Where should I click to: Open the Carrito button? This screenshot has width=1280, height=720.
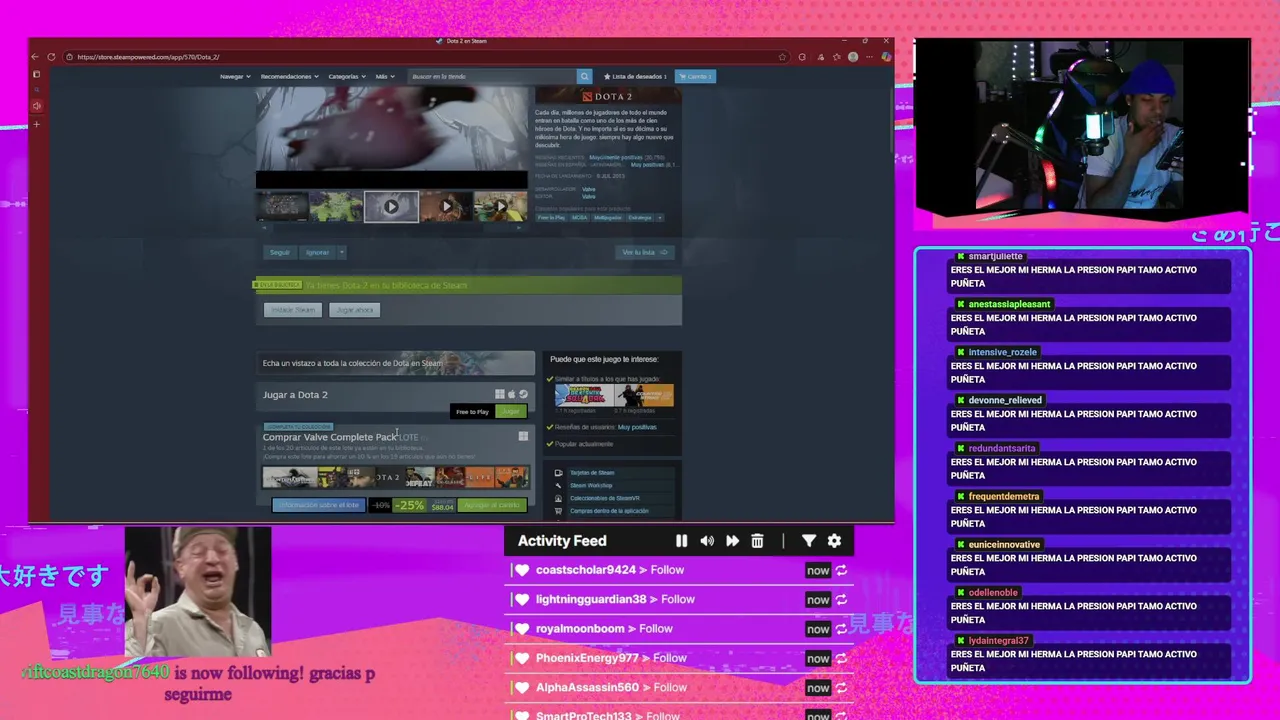tap(696, 76)
